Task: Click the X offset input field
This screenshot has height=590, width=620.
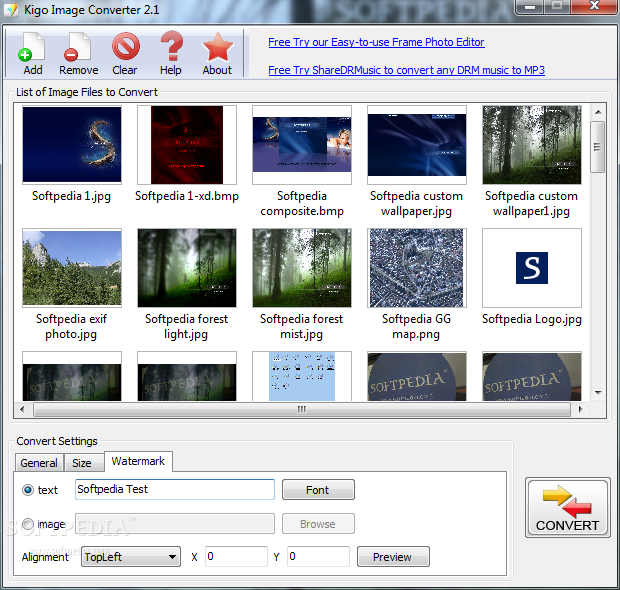Action: tap(236, 556)
